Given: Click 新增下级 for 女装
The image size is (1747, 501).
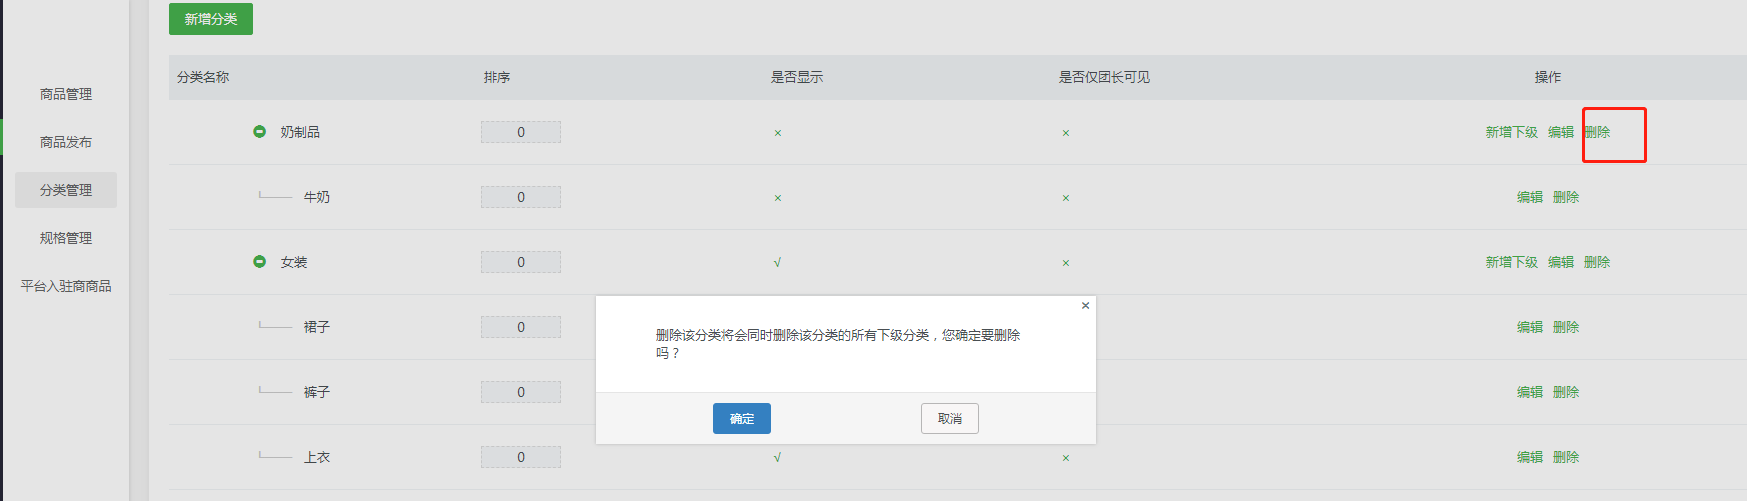Looking at the screenshot, I should 1511,262.
